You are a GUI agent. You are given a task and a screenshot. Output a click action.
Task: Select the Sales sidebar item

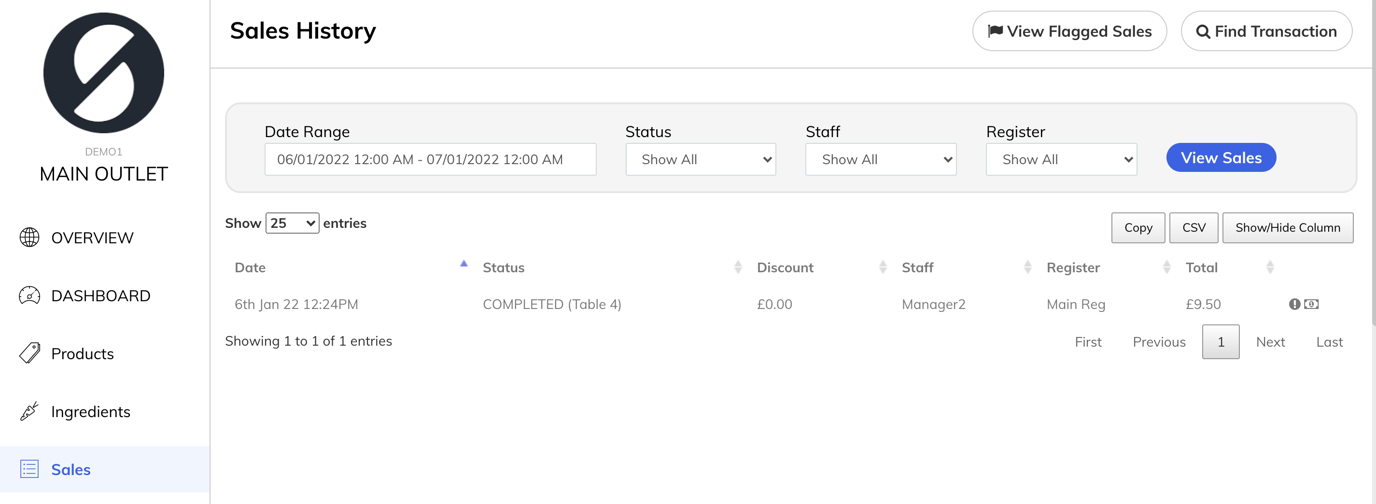click(x=105, y=469)
